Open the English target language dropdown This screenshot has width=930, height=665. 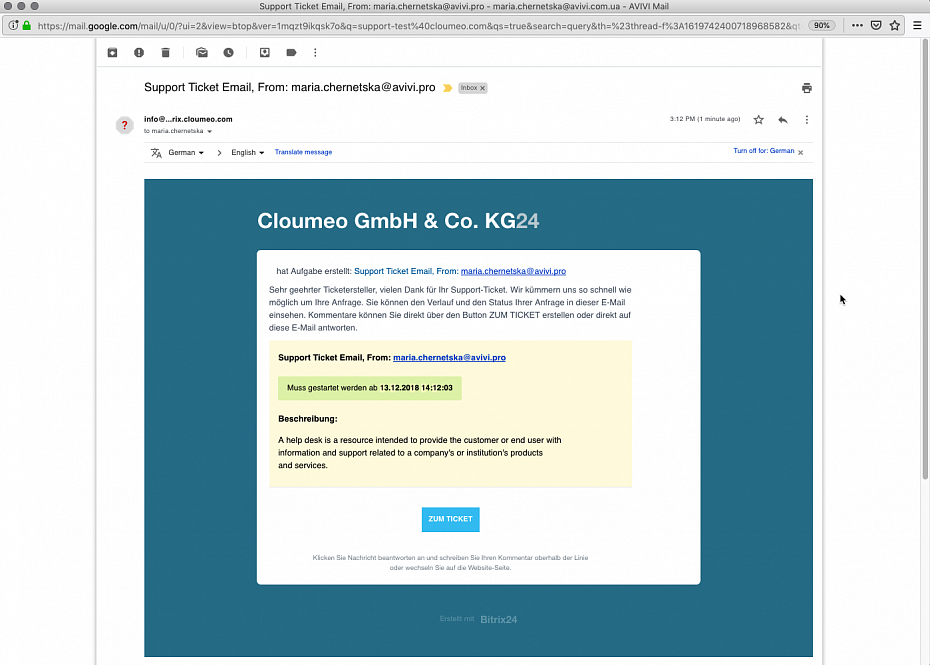247,152
